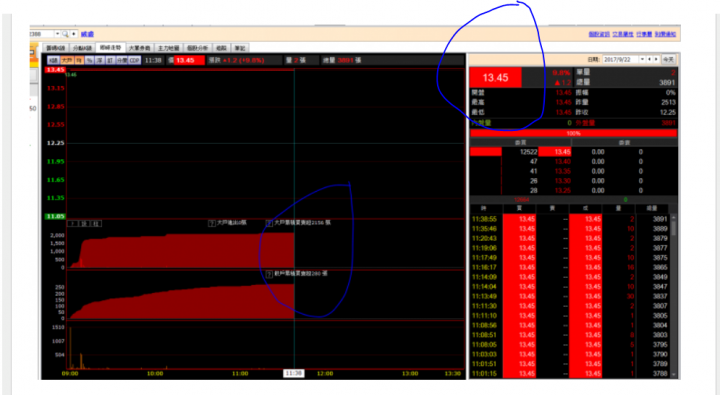Go to the next date with the right arrow
This screenshot has width=720, height=395.
pyautogui.click(x=656, y=59)
